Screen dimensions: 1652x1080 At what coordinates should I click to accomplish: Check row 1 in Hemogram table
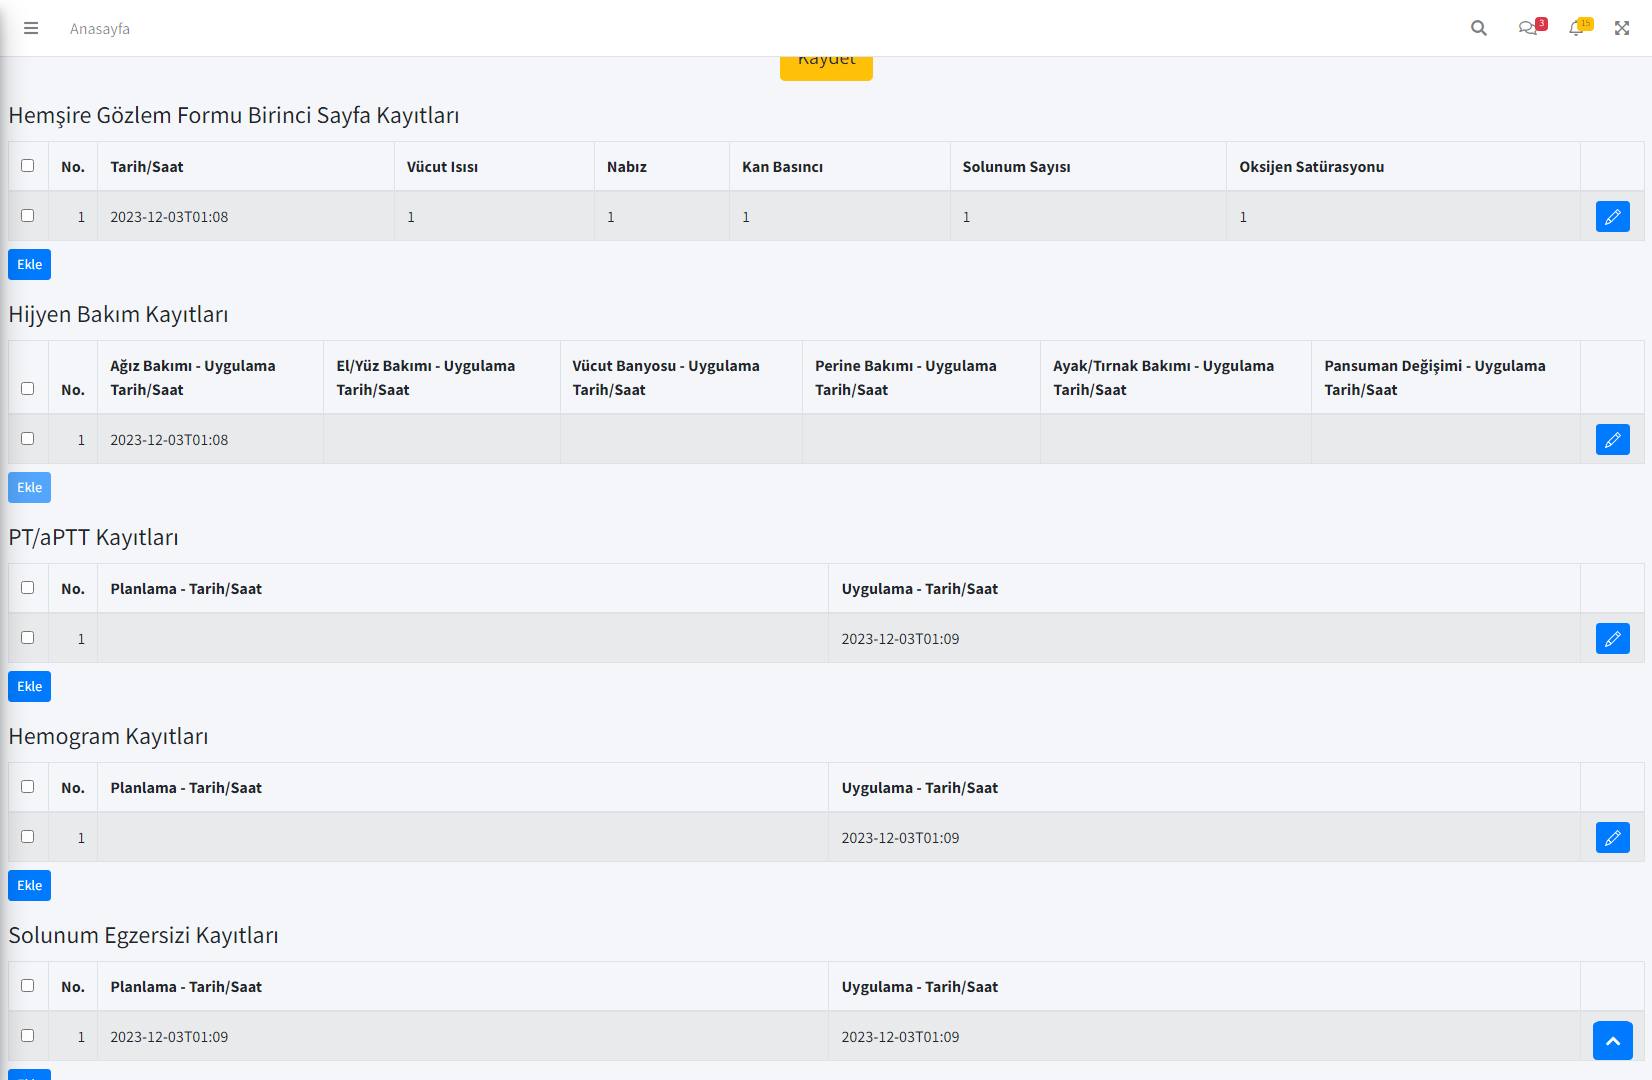tap(28, 837)
